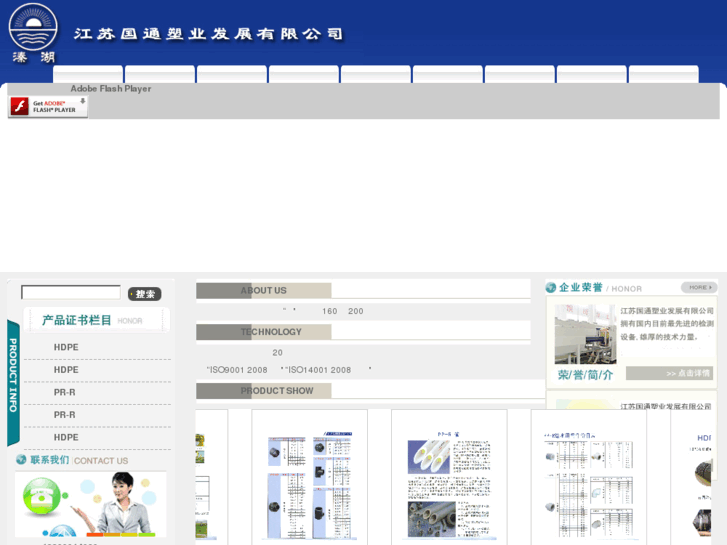The image size is (727, 545).
Task: Open the 产品证书栏目 HONOR heading
Action: coord(97,320)
